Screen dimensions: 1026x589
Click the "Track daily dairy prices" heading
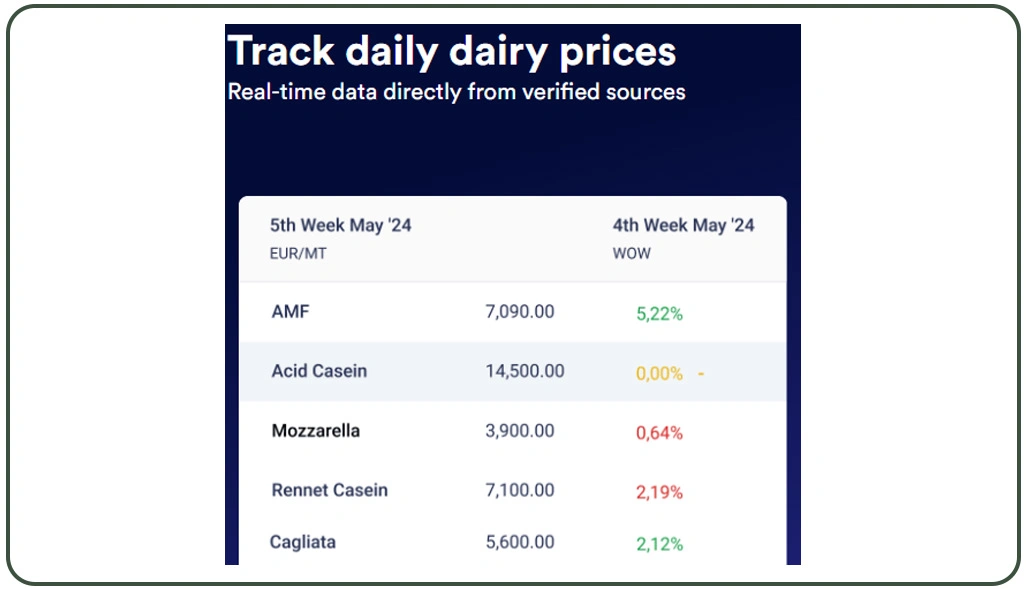(452, 51)
